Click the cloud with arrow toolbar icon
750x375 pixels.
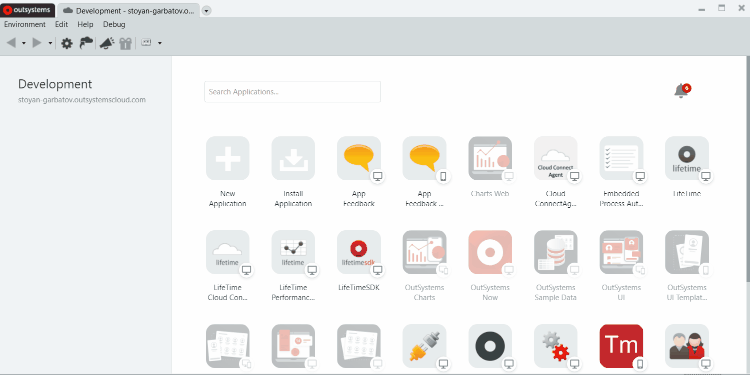[86, 43]
